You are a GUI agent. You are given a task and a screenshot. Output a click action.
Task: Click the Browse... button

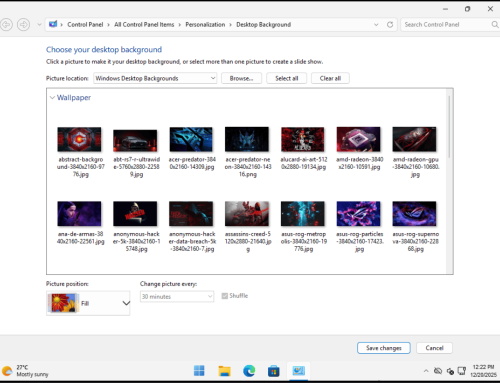241,78
